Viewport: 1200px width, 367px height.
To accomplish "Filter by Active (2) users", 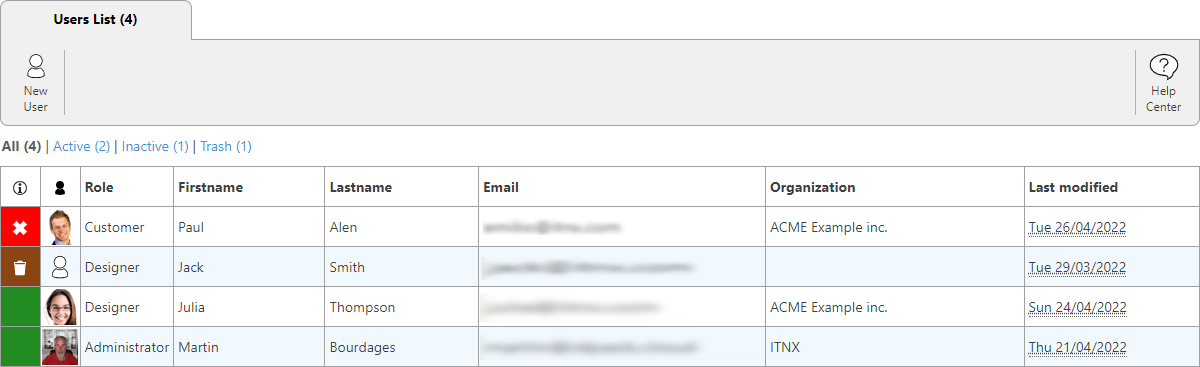I will click(x=82, y=146).
